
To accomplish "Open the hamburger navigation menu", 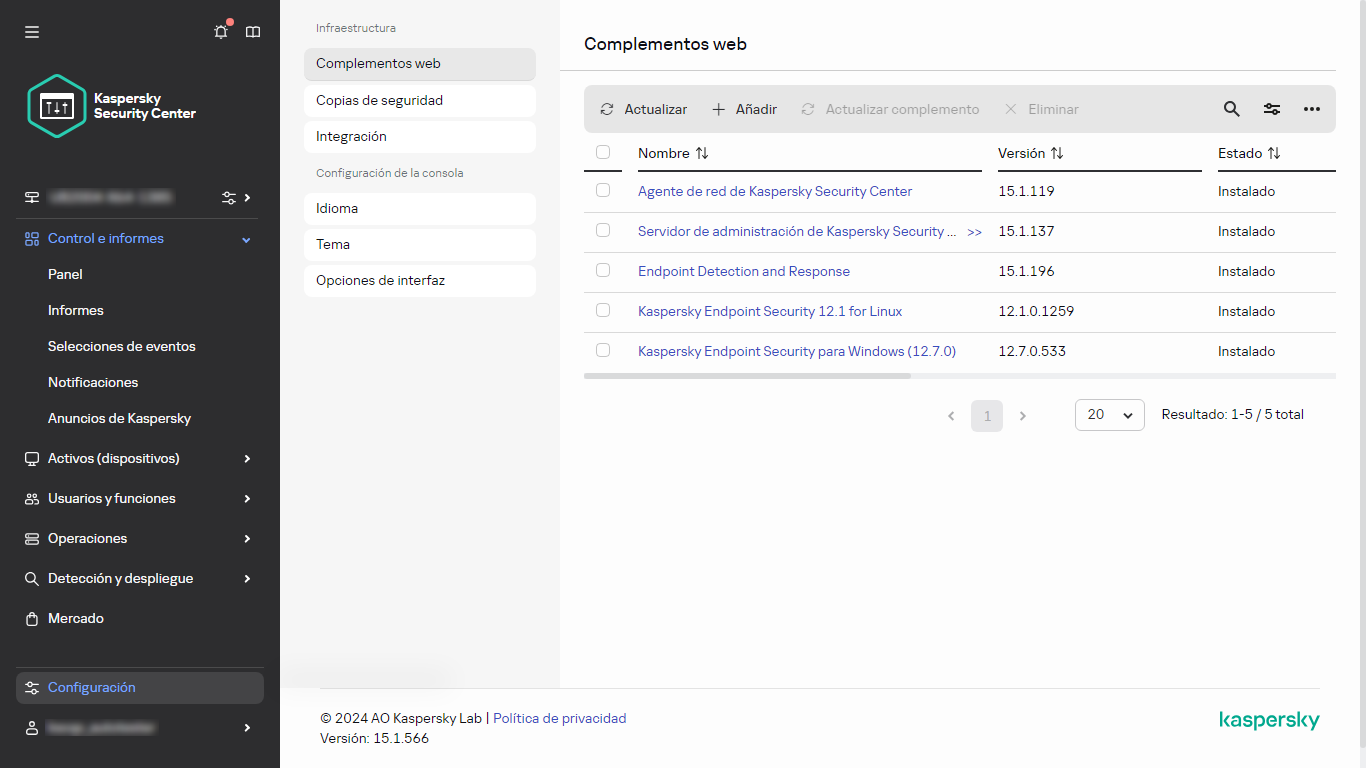I will (31, 32).
